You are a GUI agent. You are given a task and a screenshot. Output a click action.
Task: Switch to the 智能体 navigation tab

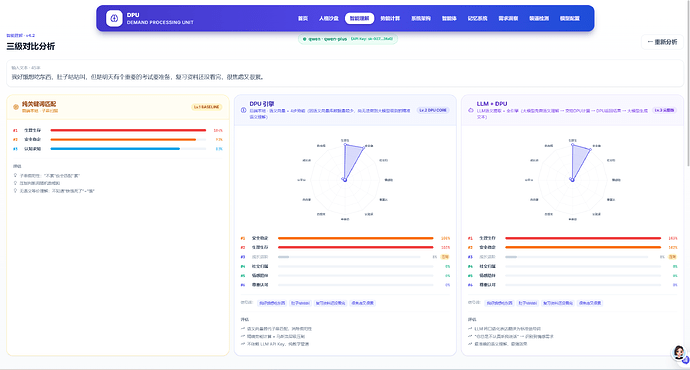pyautogui.click(x=449, y=18)
